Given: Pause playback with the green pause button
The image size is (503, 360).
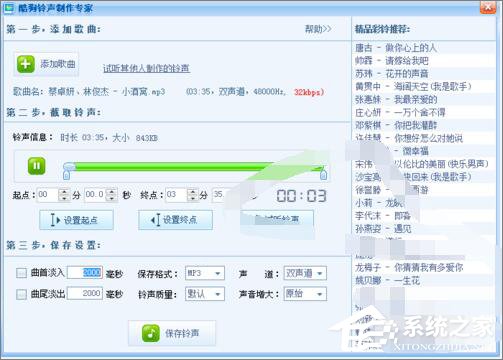Looking at the screenshot, I should pyautogui.click(x=37, y=166).
